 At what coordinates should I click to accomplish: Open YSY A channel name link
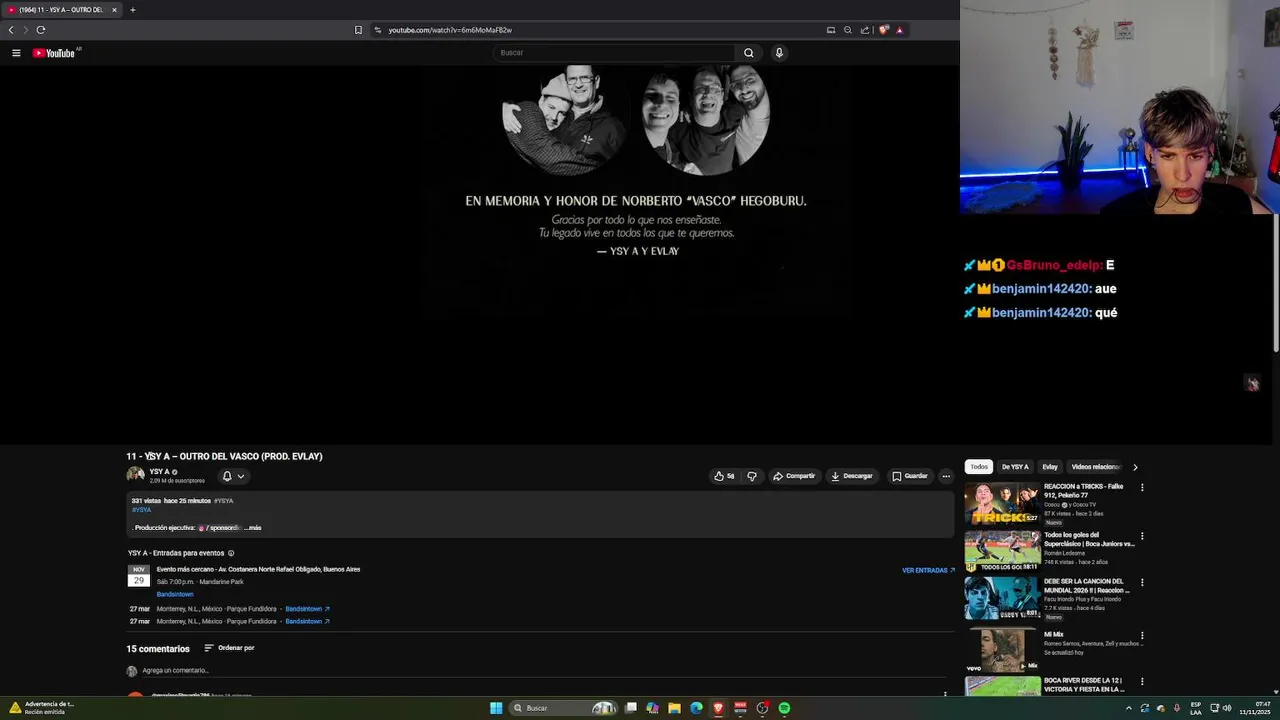pos(159,471)
